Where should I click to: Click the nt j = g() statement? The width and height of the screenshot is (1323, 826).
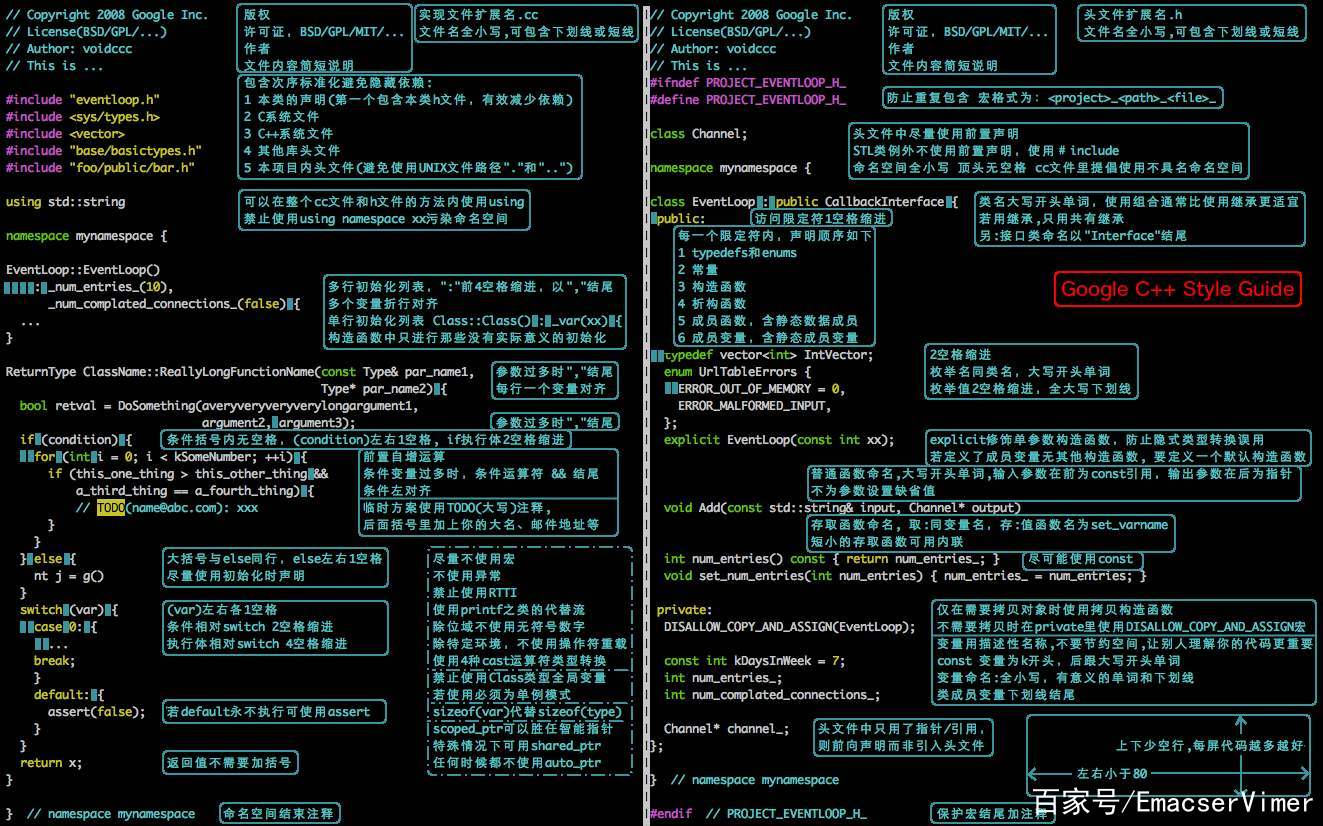[x=68, y=576]
